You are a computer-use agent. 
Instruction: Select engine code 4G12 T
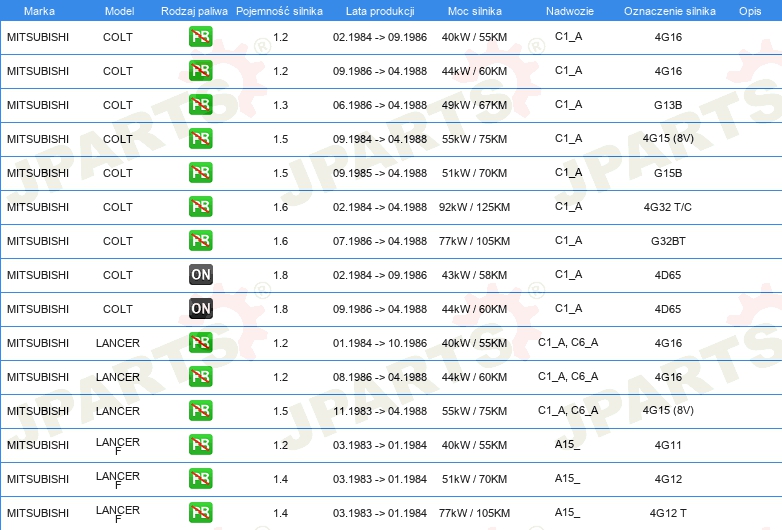pos(668,513)
